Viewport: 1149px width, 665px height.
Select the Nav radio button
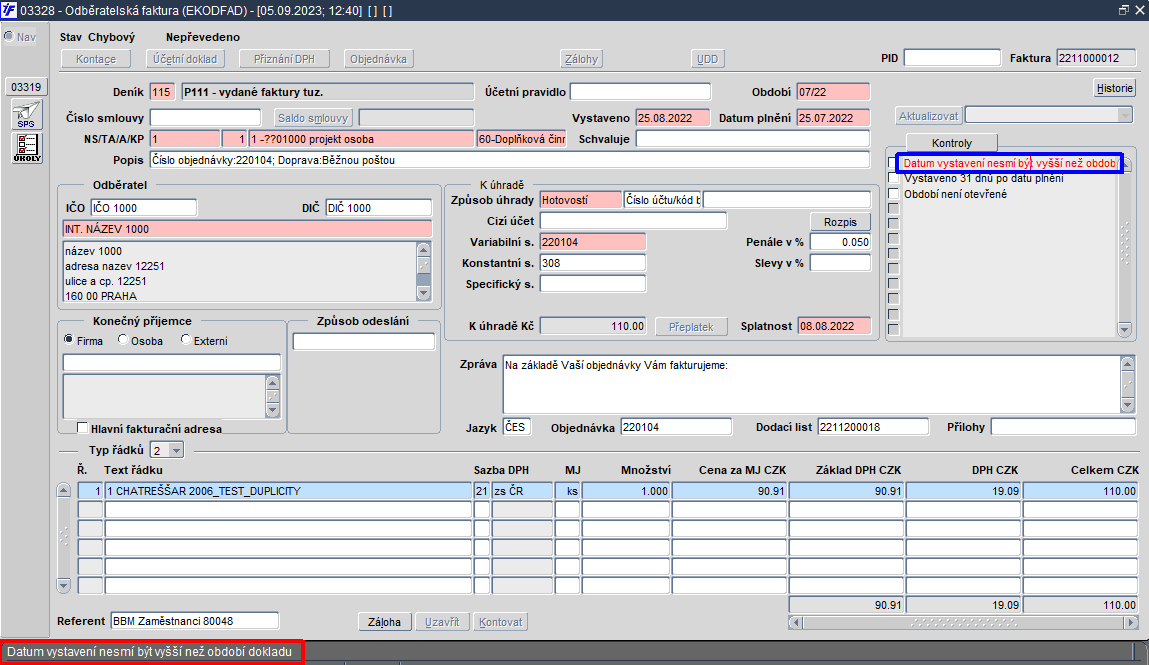(10, 37)
